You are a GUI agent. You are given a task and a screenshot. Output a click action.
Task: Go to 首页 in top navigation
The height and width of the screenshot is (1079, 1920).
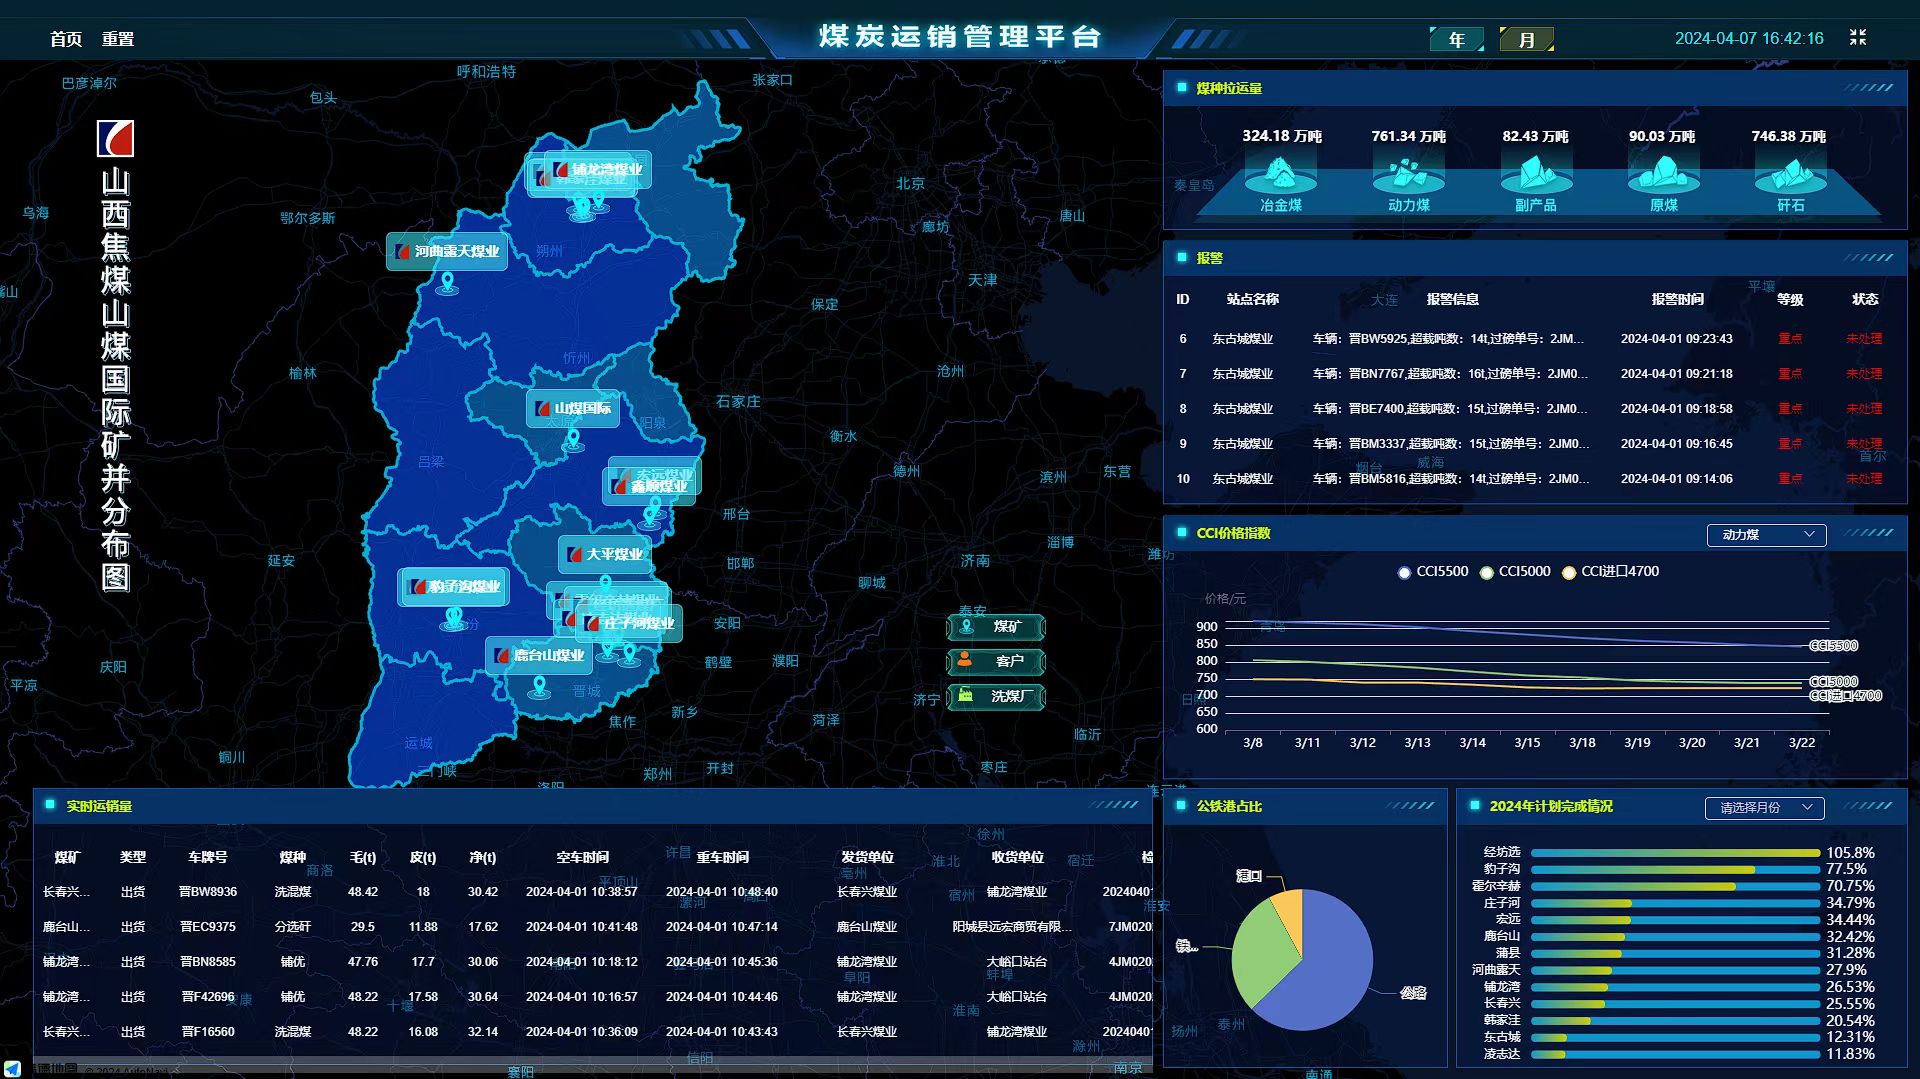pos(66,39)
